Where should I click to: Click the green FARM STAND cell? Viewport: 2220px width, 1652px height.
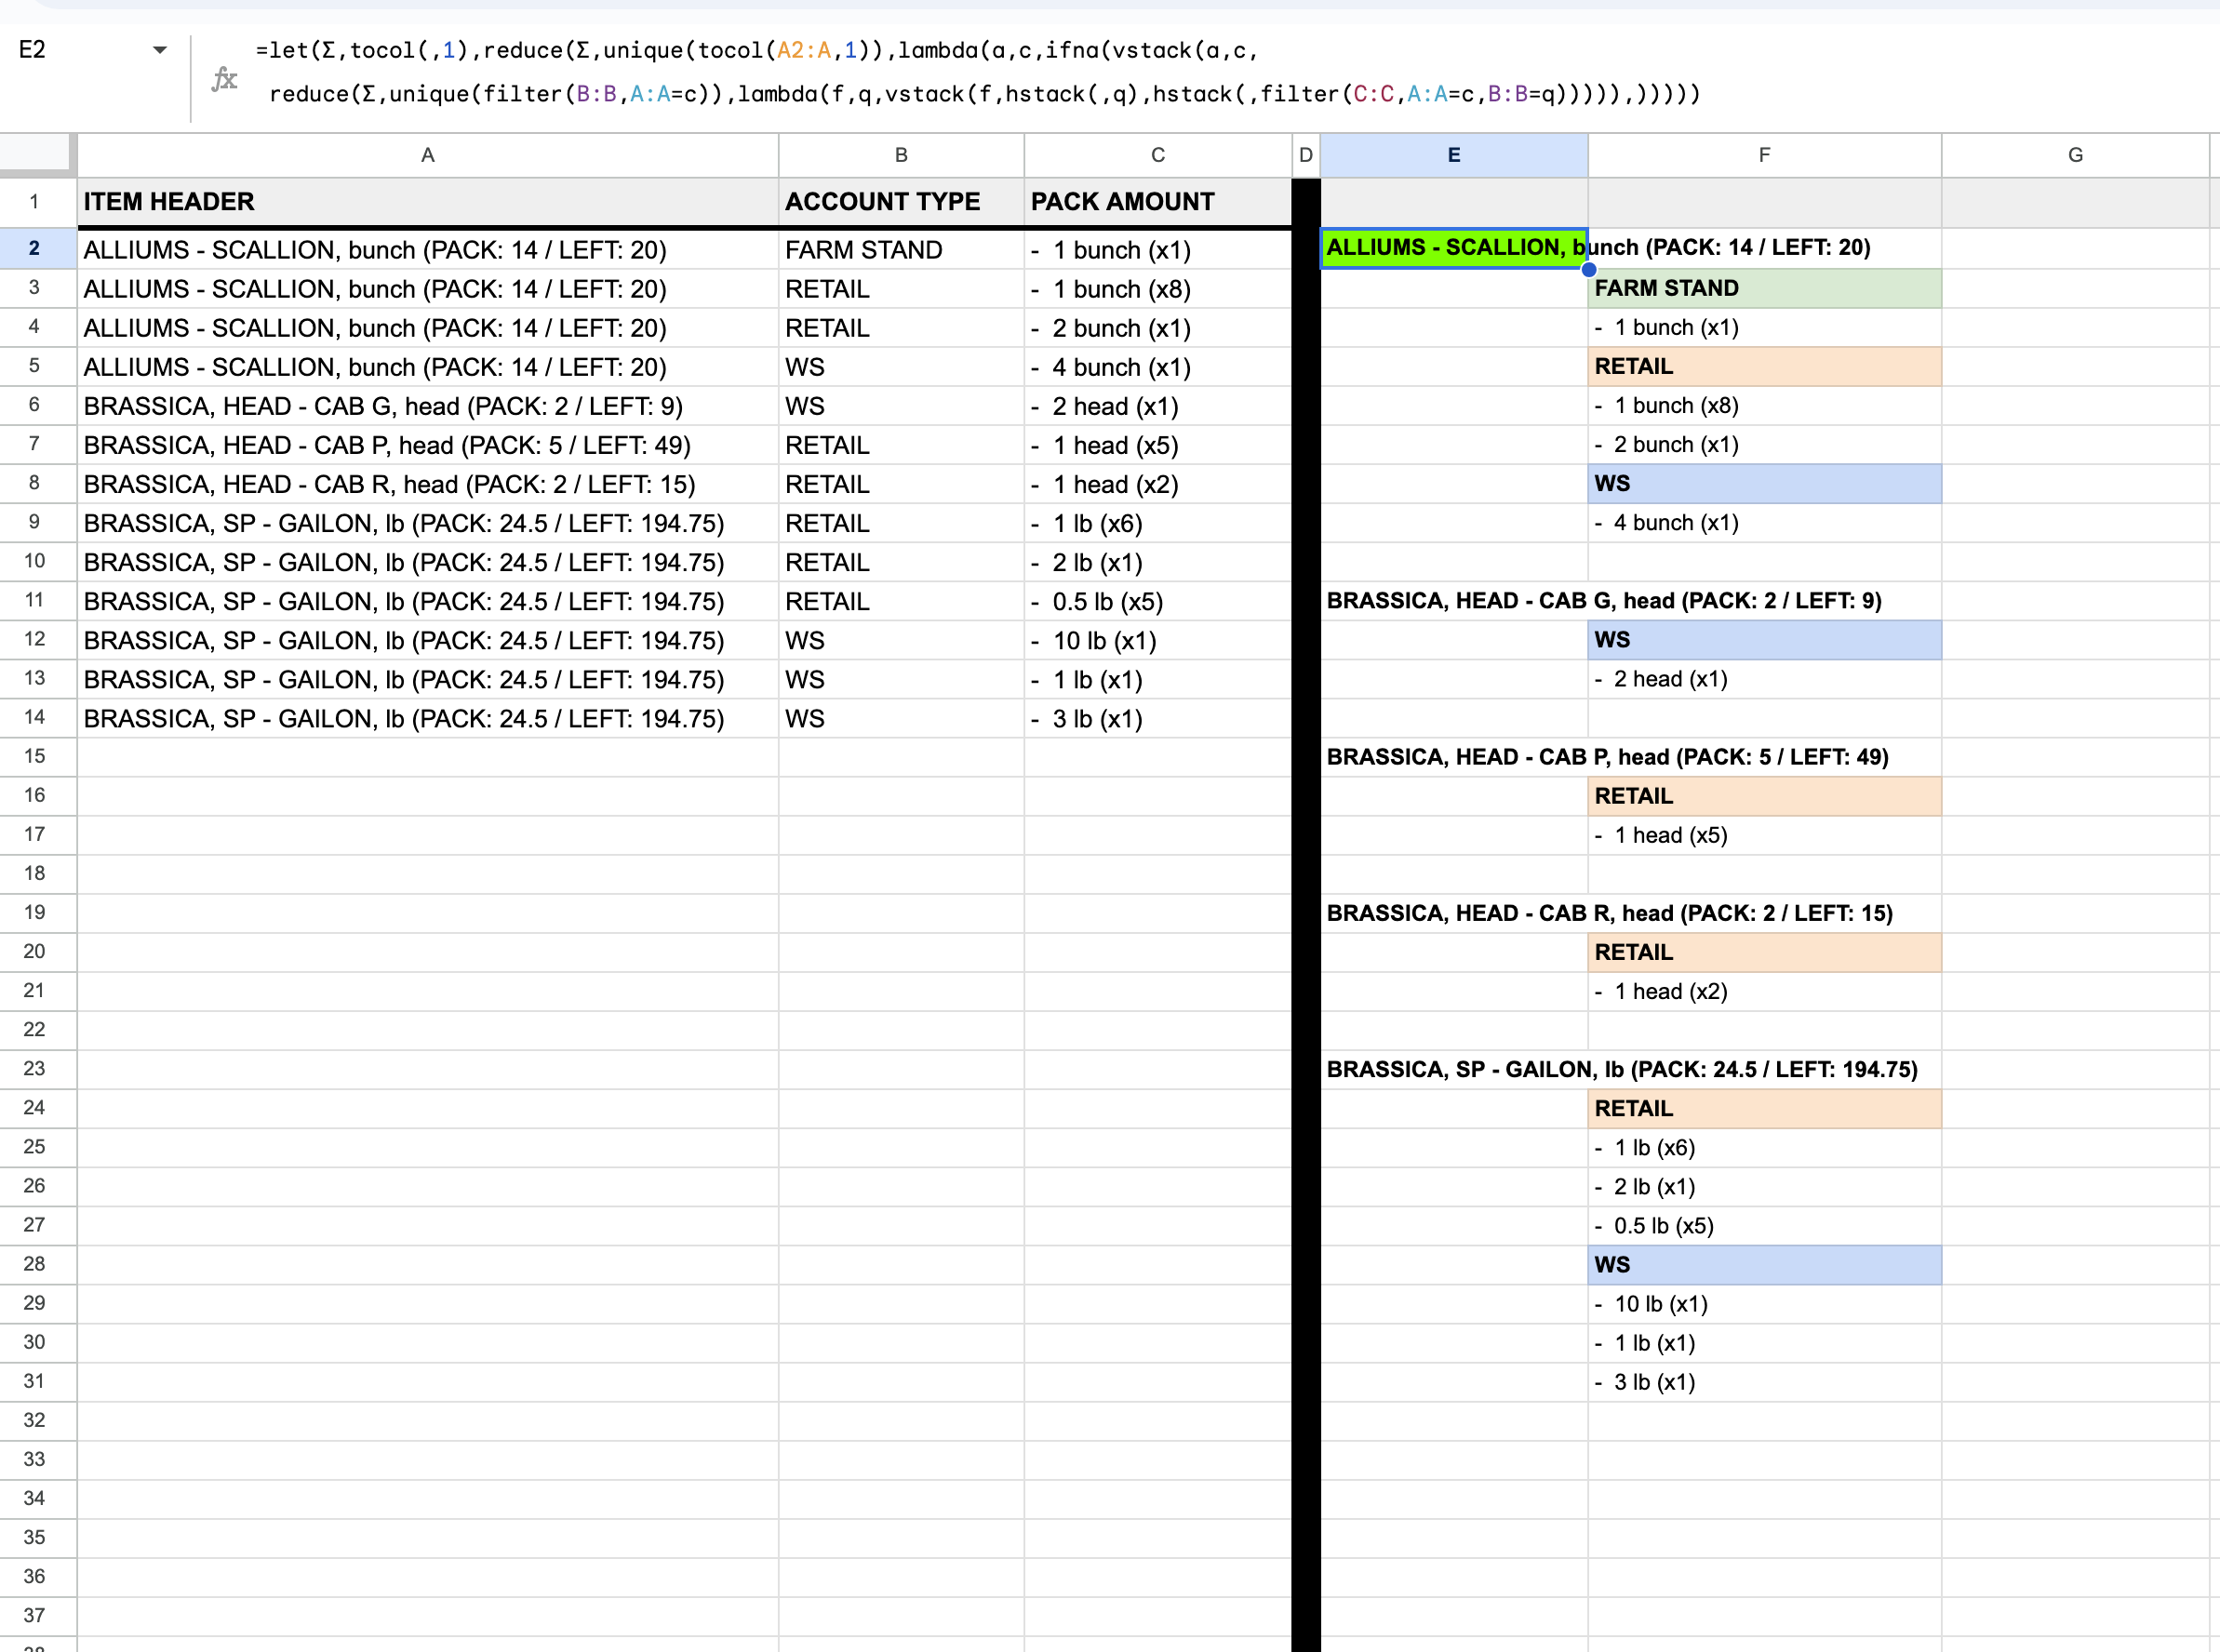pyautogui.click(x=1764, y=289)
